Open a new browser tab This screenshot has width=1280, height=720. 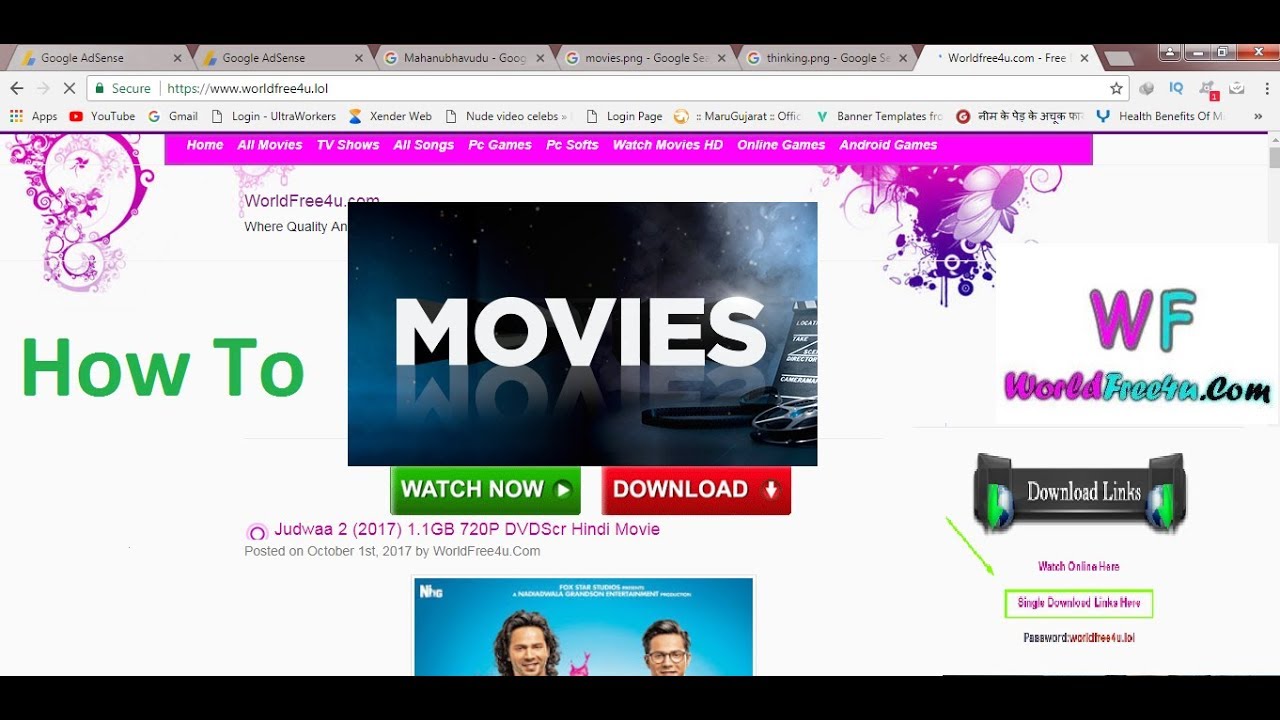tap(1118, 59)
